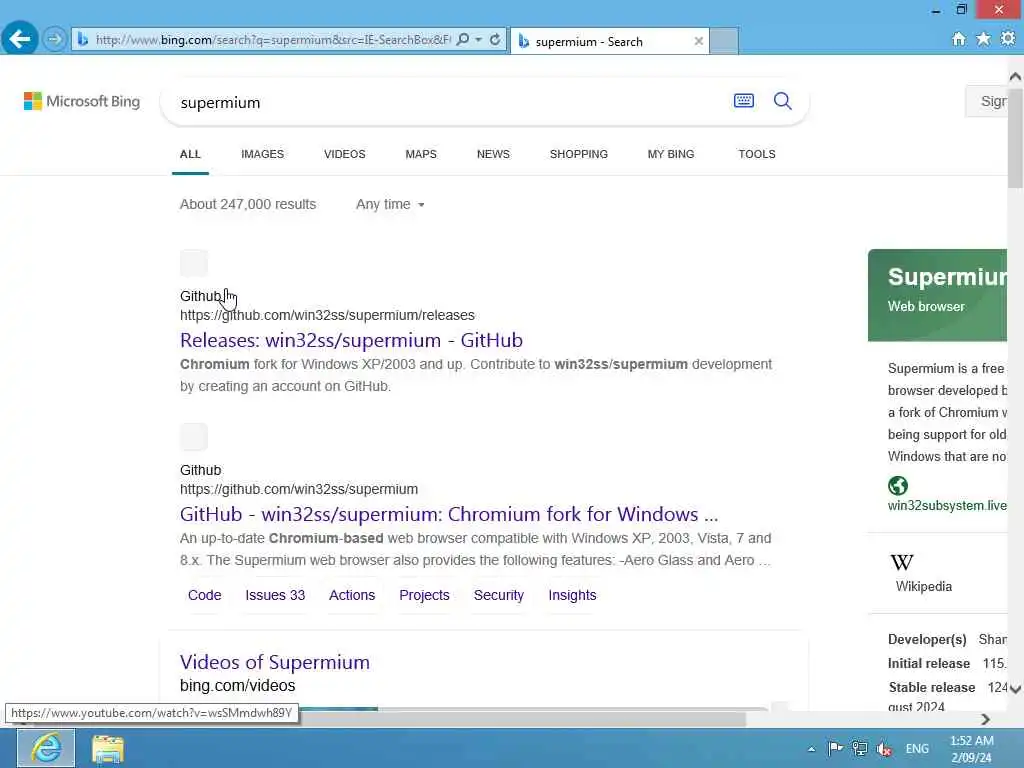Open the Actions sitelink

click(352, 595)
